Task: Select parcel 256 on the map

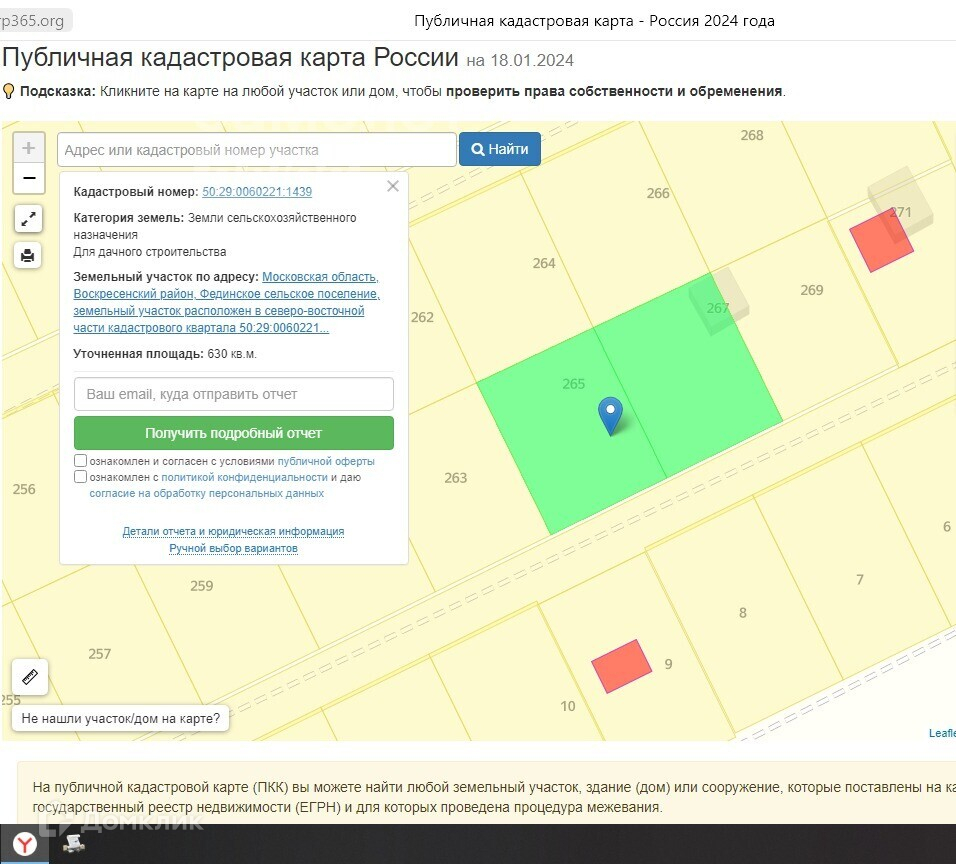Action: 24,489
